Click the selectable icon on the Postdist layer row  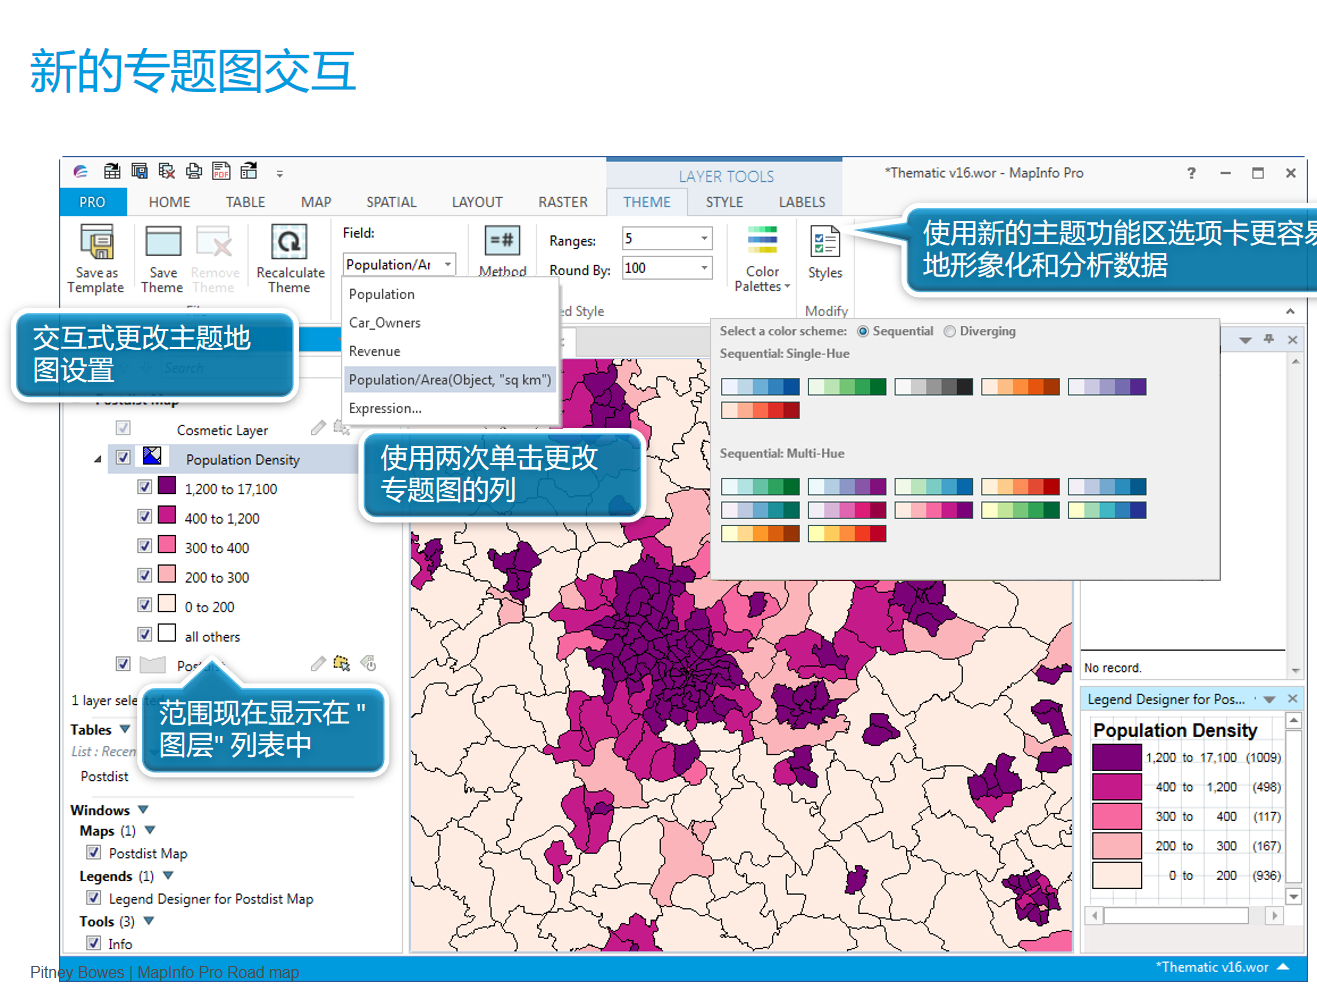coord(342,663)
